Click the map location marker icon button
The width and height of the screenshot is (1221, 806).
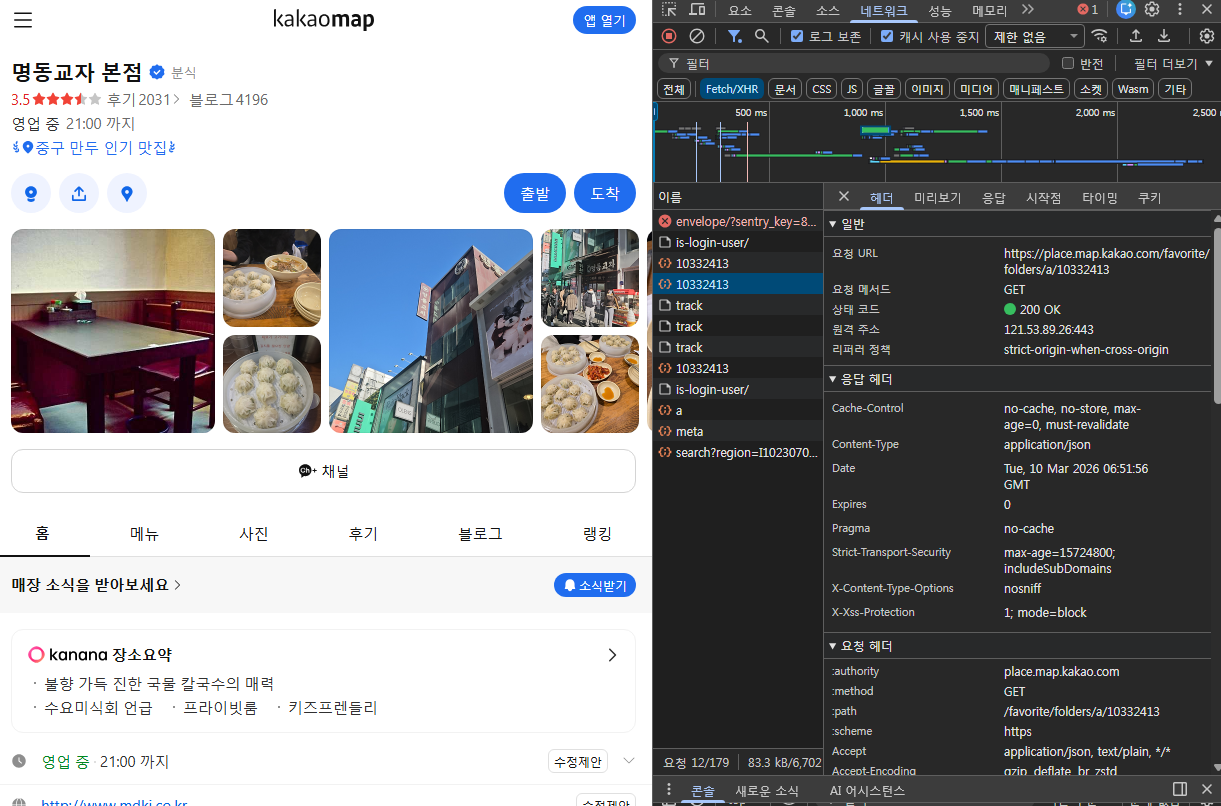pyautogui.click(x=127, y=193)
